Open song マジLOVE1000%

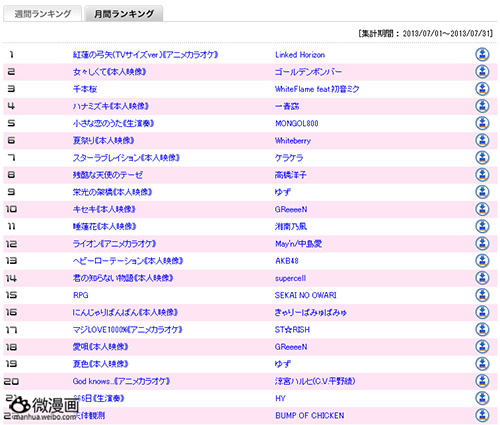(128, 330)
